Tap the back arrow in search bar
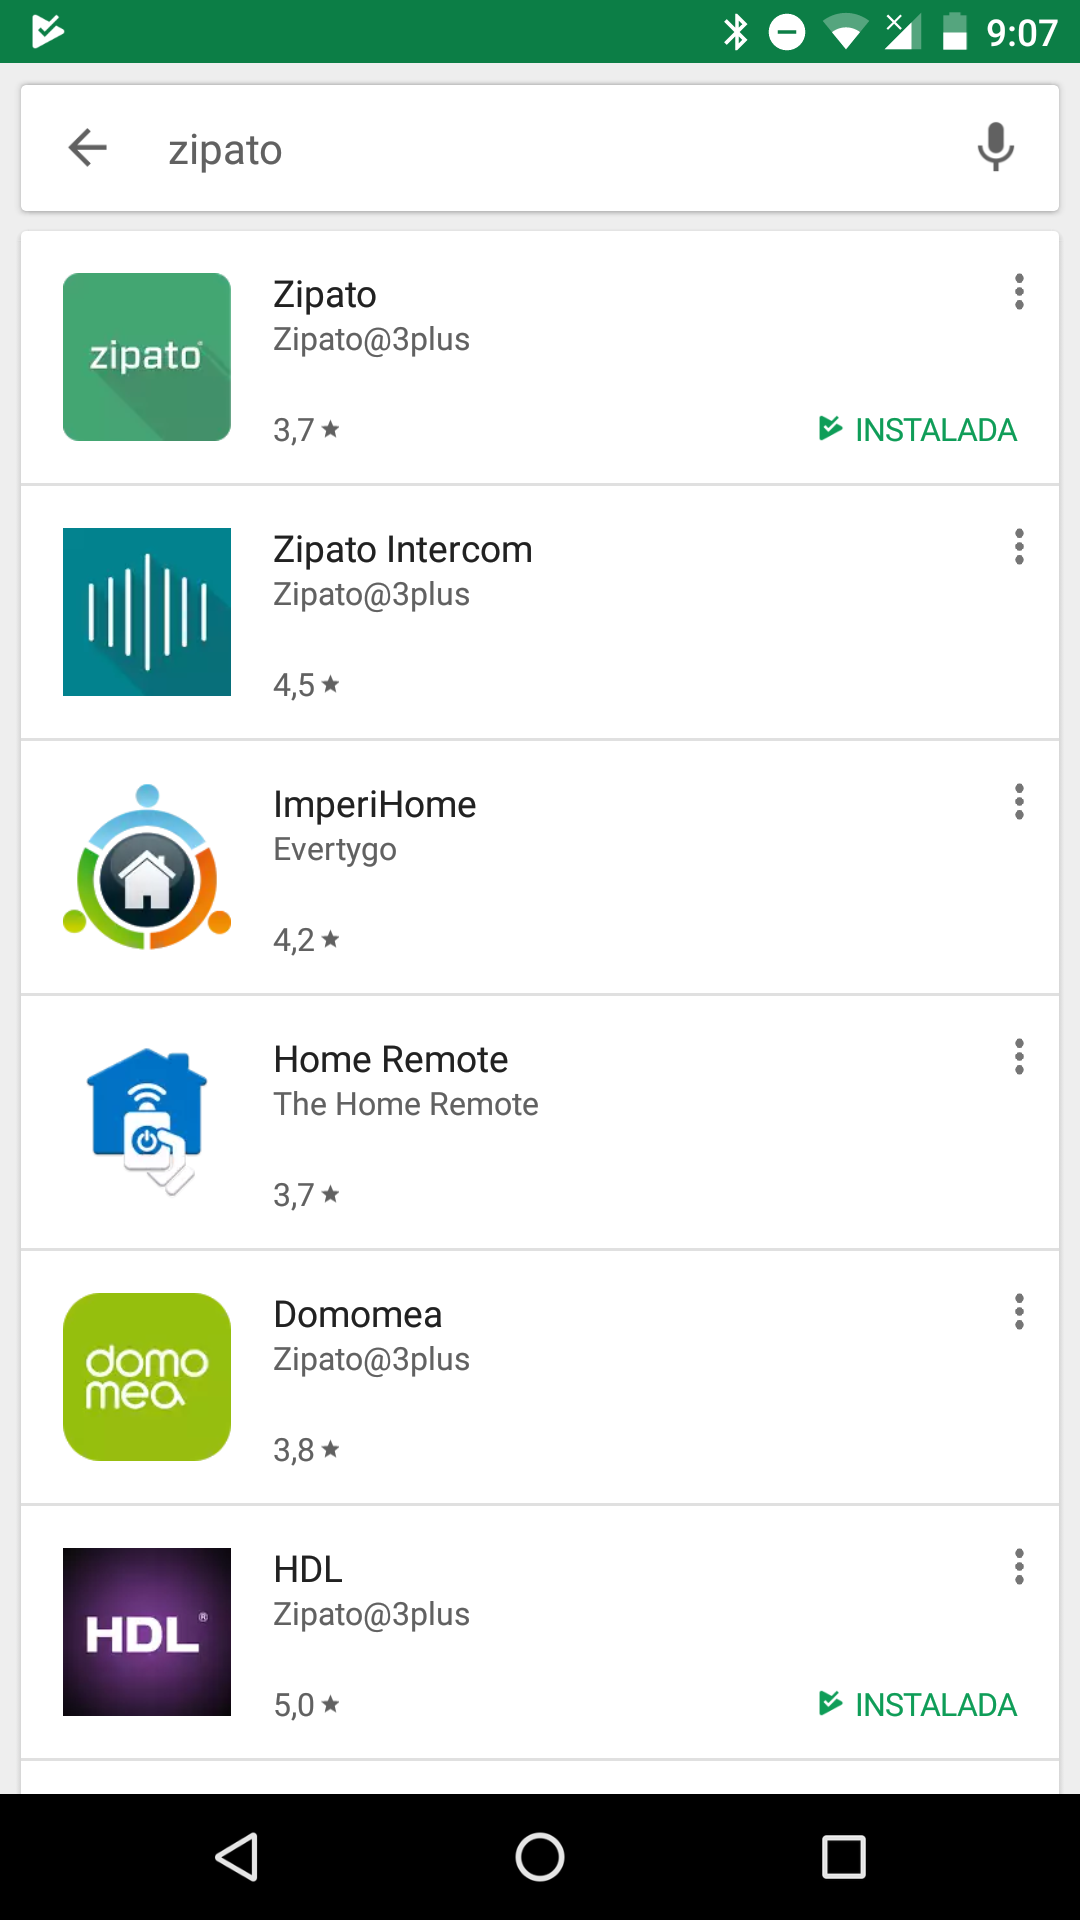This screenshot has width=1080, height=1920. (x=88, y=148)
